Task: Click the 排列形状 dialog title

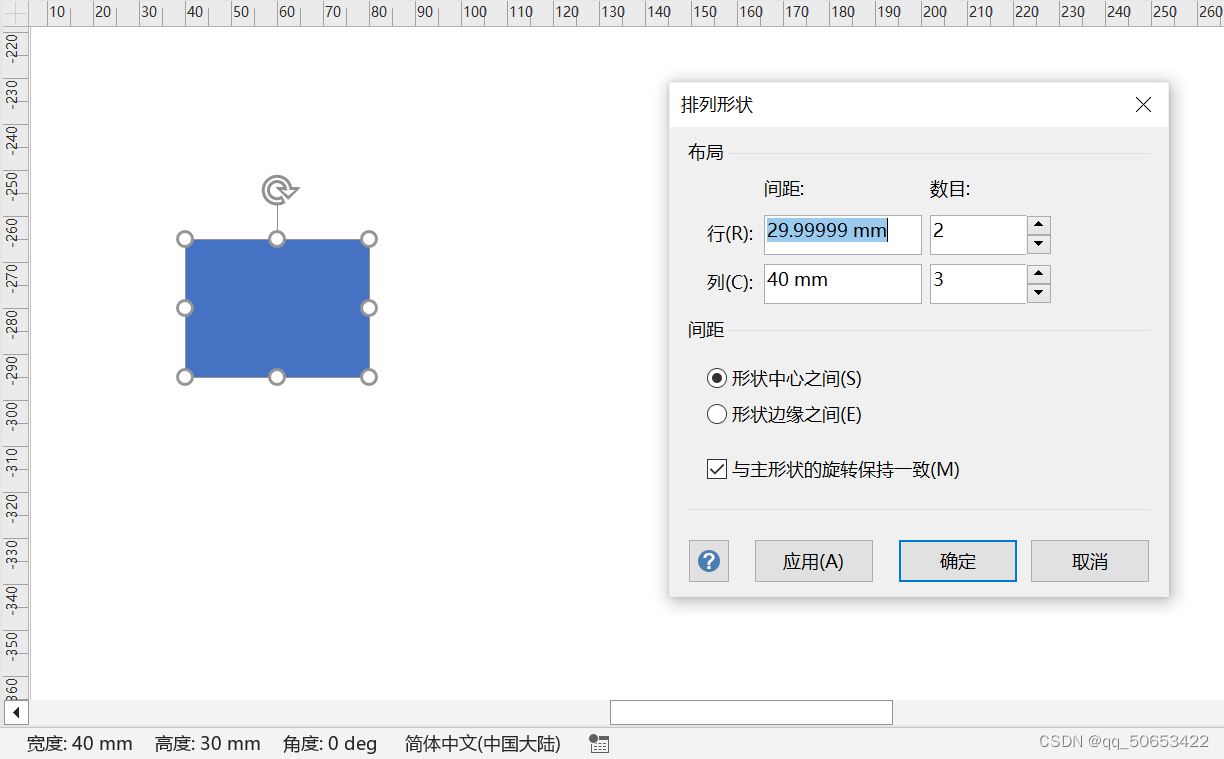Action: coord(717,105)
